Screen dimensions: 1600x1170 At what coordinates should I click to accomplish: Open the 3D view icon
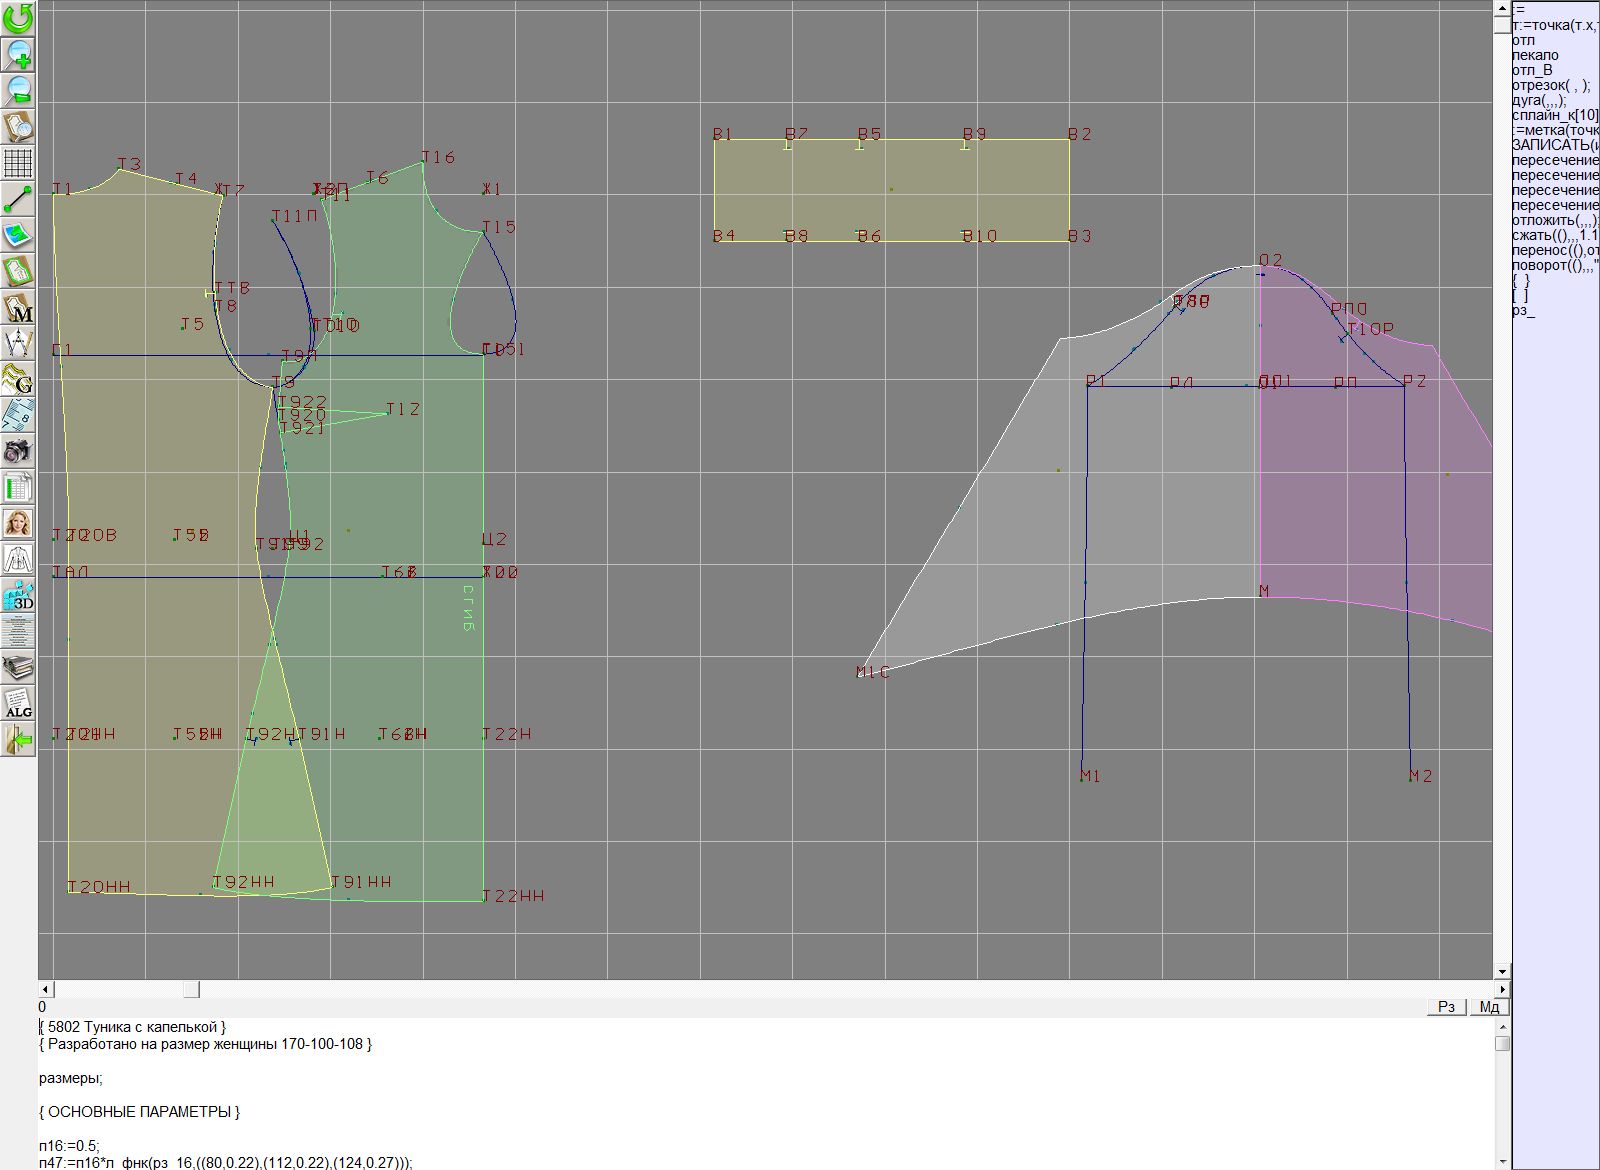[x=18, y=596]
